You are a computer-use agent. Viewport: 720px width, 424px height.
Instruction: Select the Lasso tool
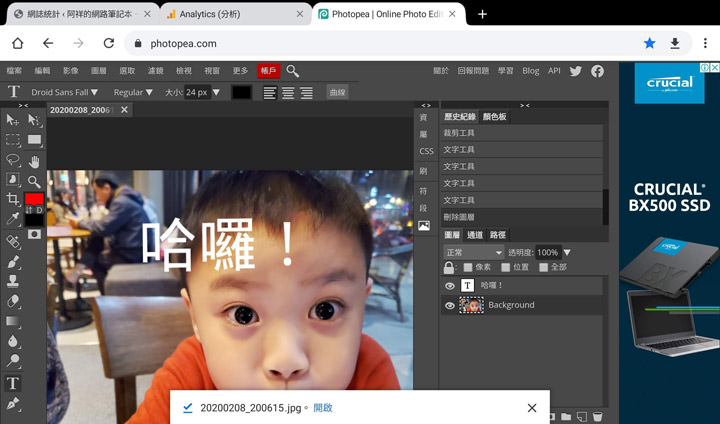tap(12, 160)
